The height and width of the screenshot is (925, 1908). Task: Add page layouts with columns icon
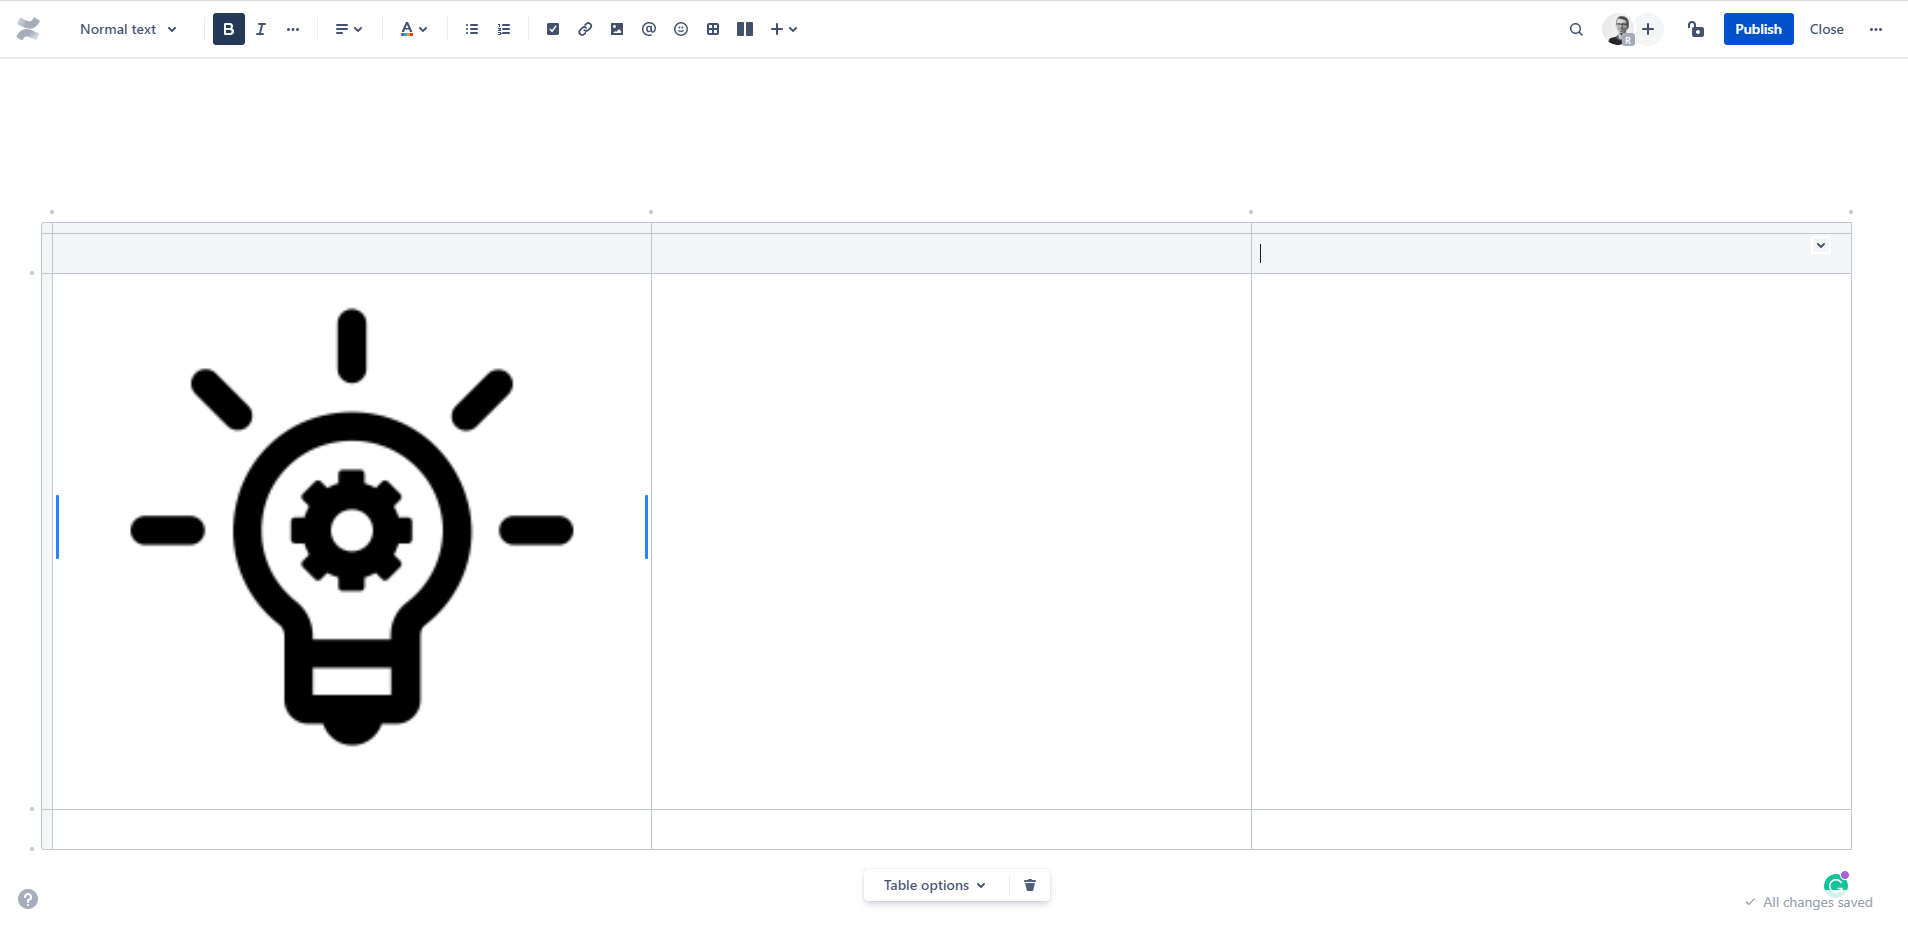pyautogui.click(x=745, y=29)
